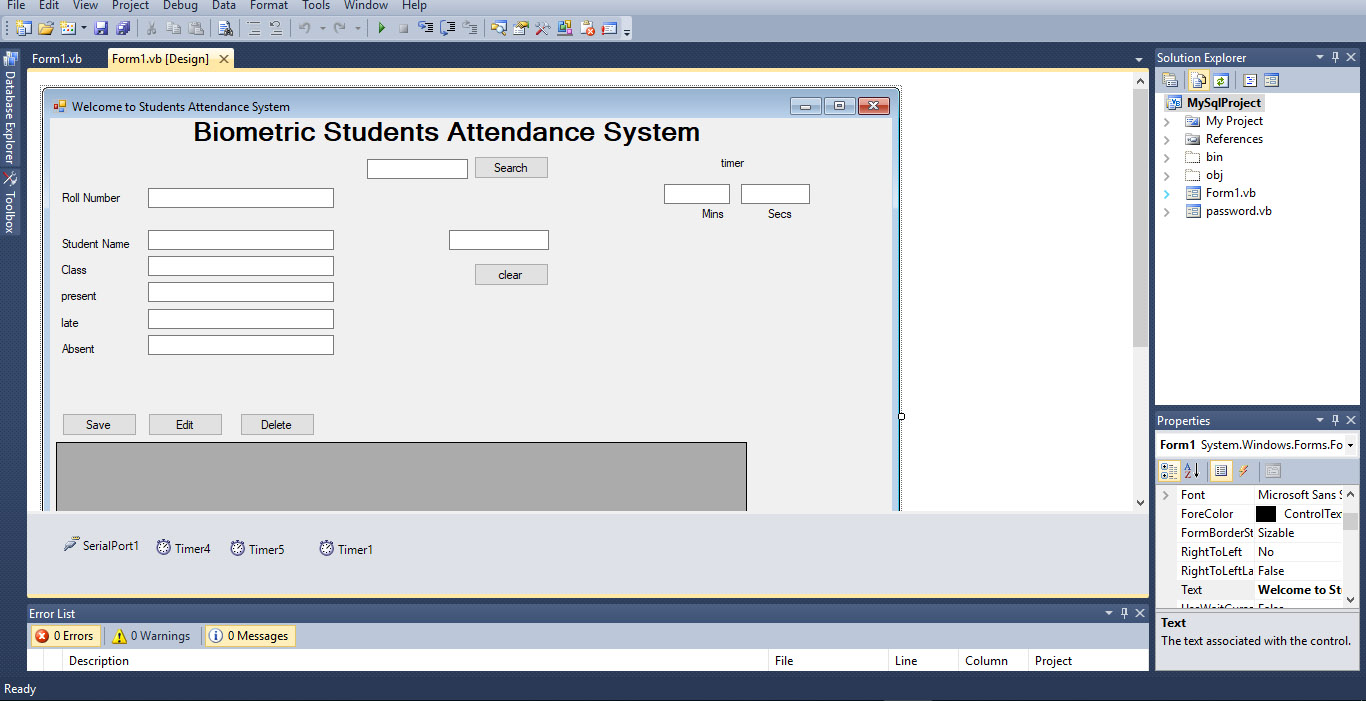This screenshot has height=701, width=1366.
Task: Expand the My Project tree item
Action: tap(1166, 120)
